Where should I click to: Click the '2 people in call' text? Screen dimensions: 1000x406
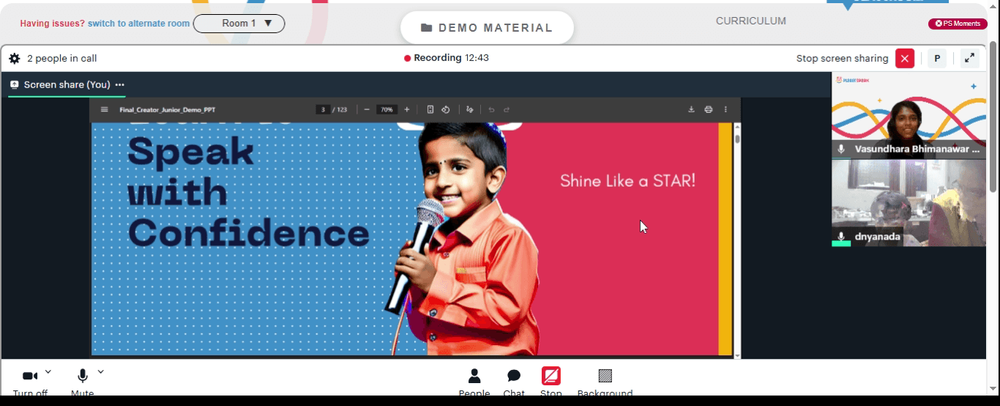pyautogui.click(x=62, y=59)
